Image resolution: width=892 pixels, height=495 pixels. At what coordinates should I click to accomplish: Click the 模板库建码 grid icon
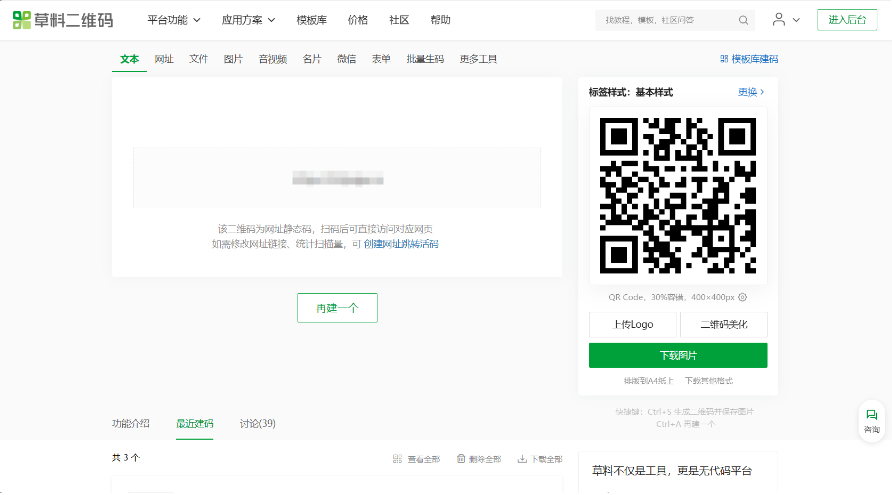click(724, 59)
